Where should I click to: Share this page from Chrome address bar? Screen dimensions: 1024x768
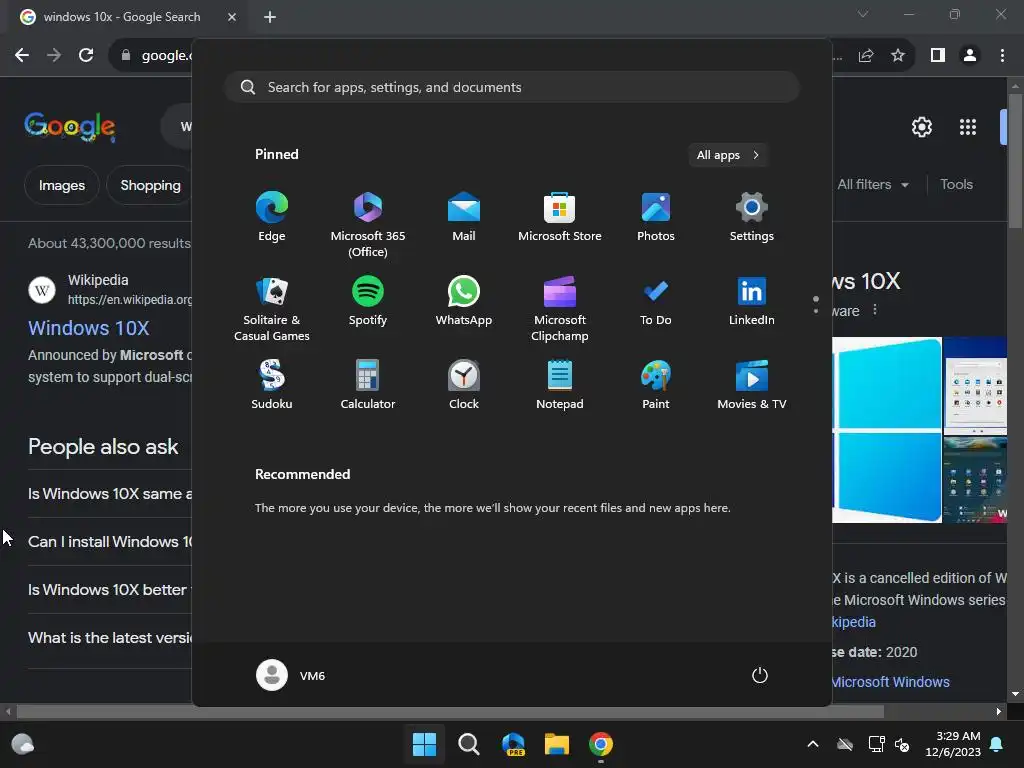point(866,56)
